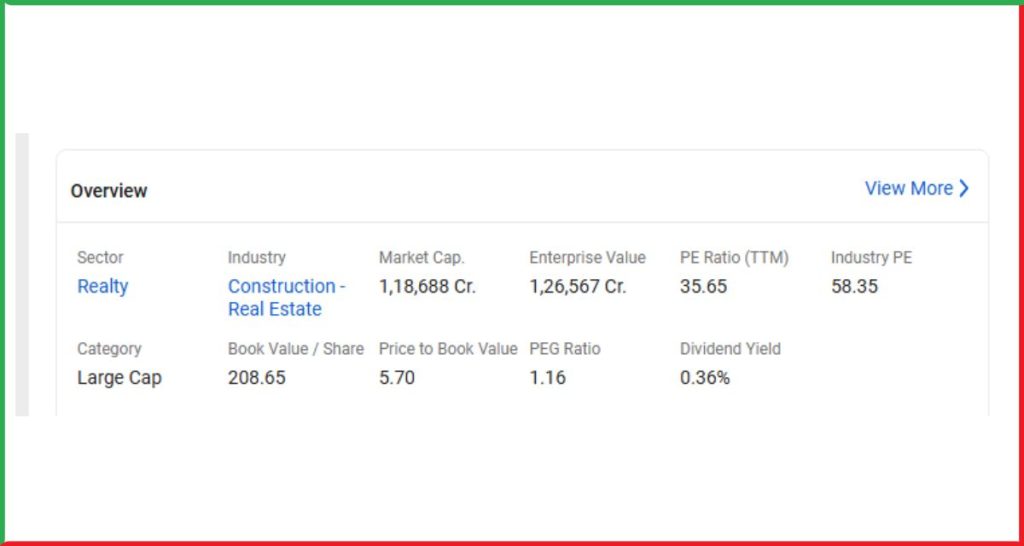Image resolution: width=1024 pixels, height=546 pixels.
Task: Click the Enterprise Value label
Action: (587, 258)
